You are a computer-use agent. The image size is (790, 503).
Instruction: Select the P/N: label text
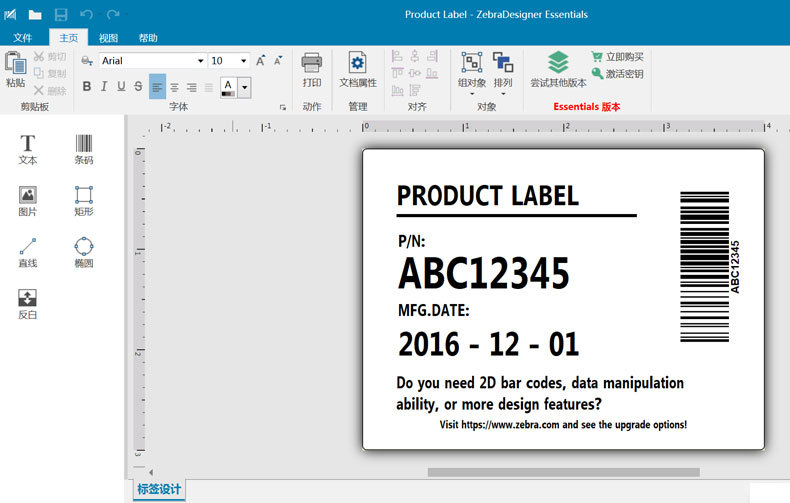[412, 241]
